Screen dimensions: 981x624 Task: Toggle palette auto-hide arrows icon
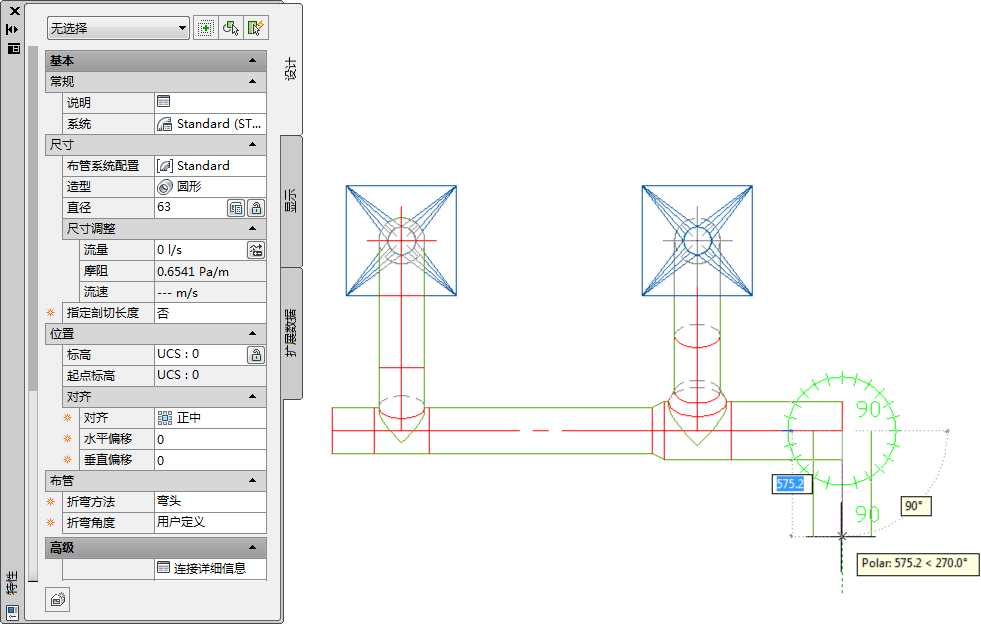click(x=13, y=29)
